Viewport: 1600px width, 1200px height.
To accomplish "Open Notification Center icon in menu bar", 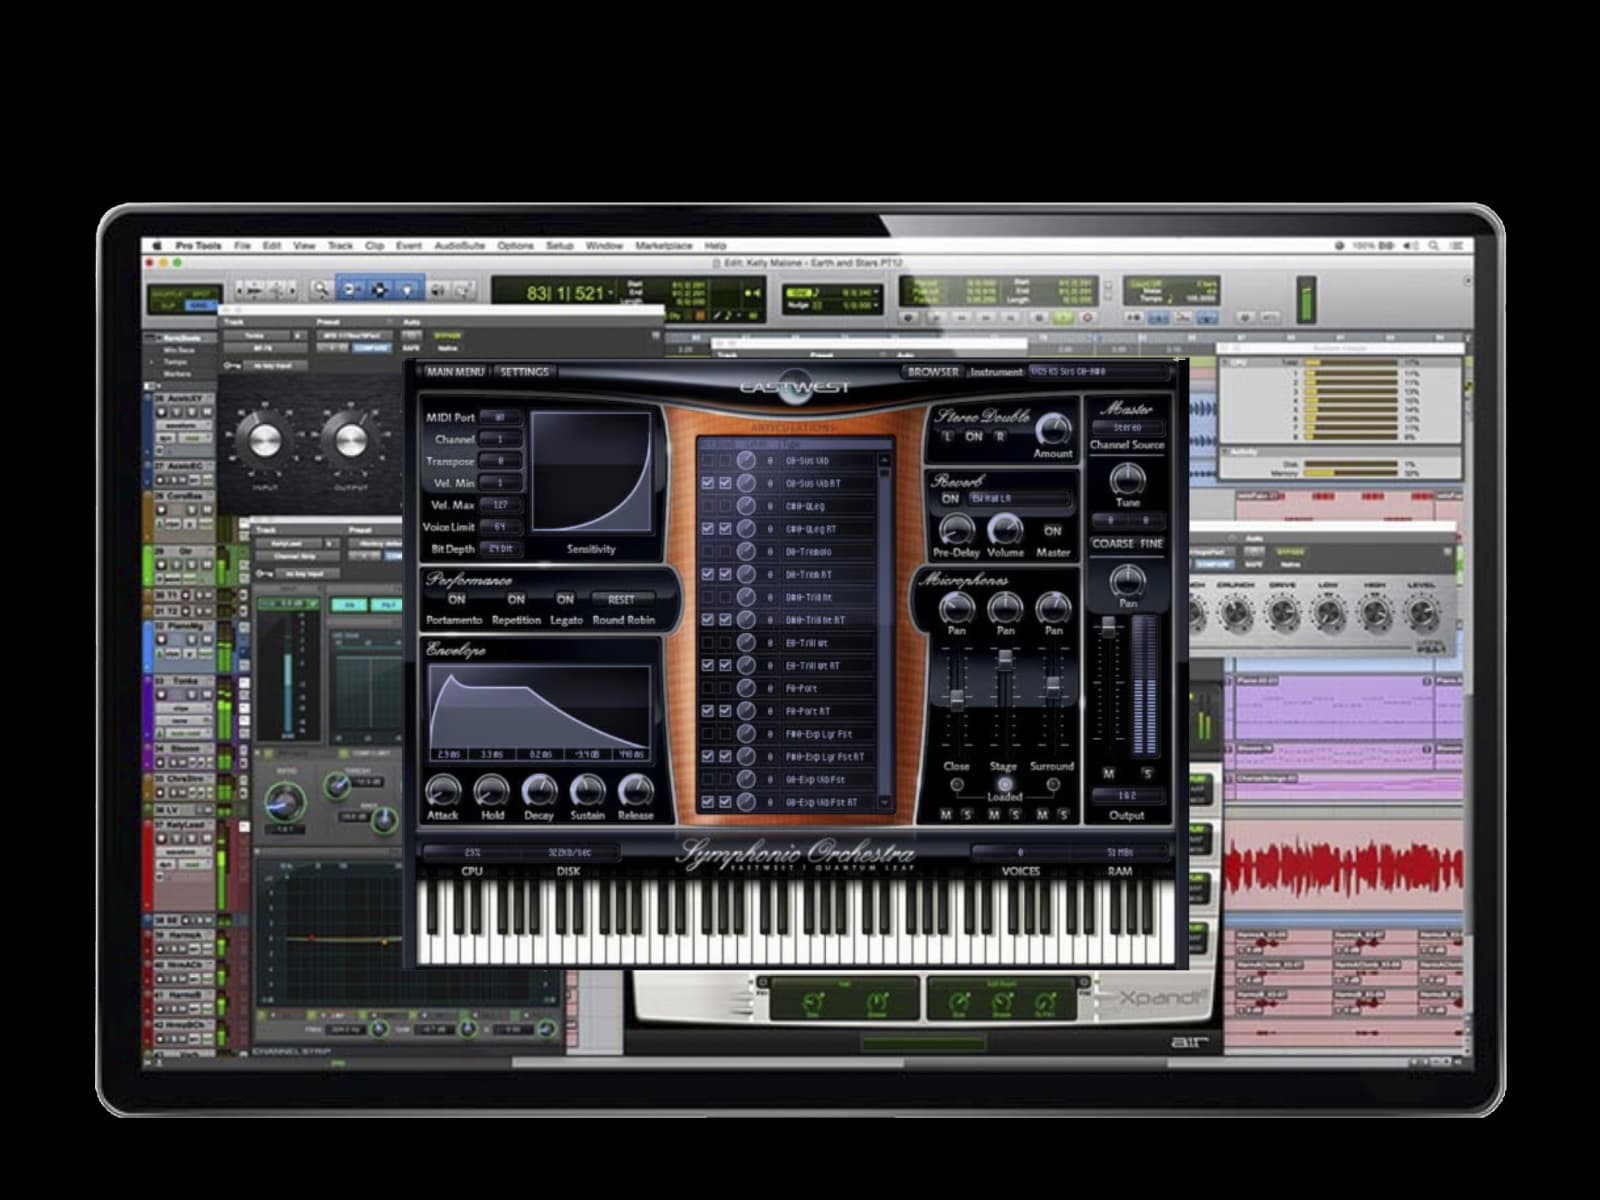I will pos(1456,245).
